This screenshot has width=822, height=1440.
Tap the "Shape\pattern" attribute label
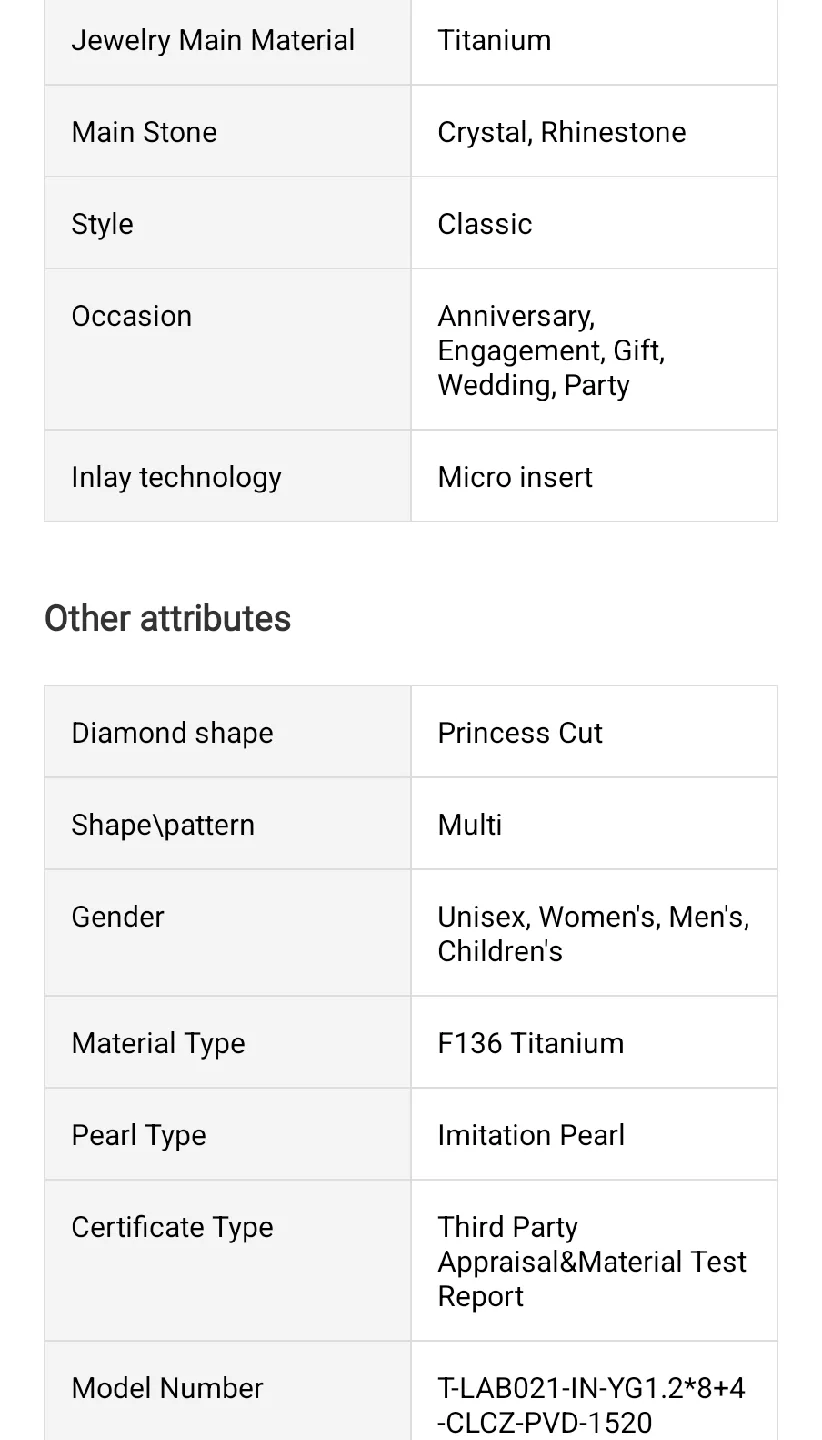pos(163,825)
